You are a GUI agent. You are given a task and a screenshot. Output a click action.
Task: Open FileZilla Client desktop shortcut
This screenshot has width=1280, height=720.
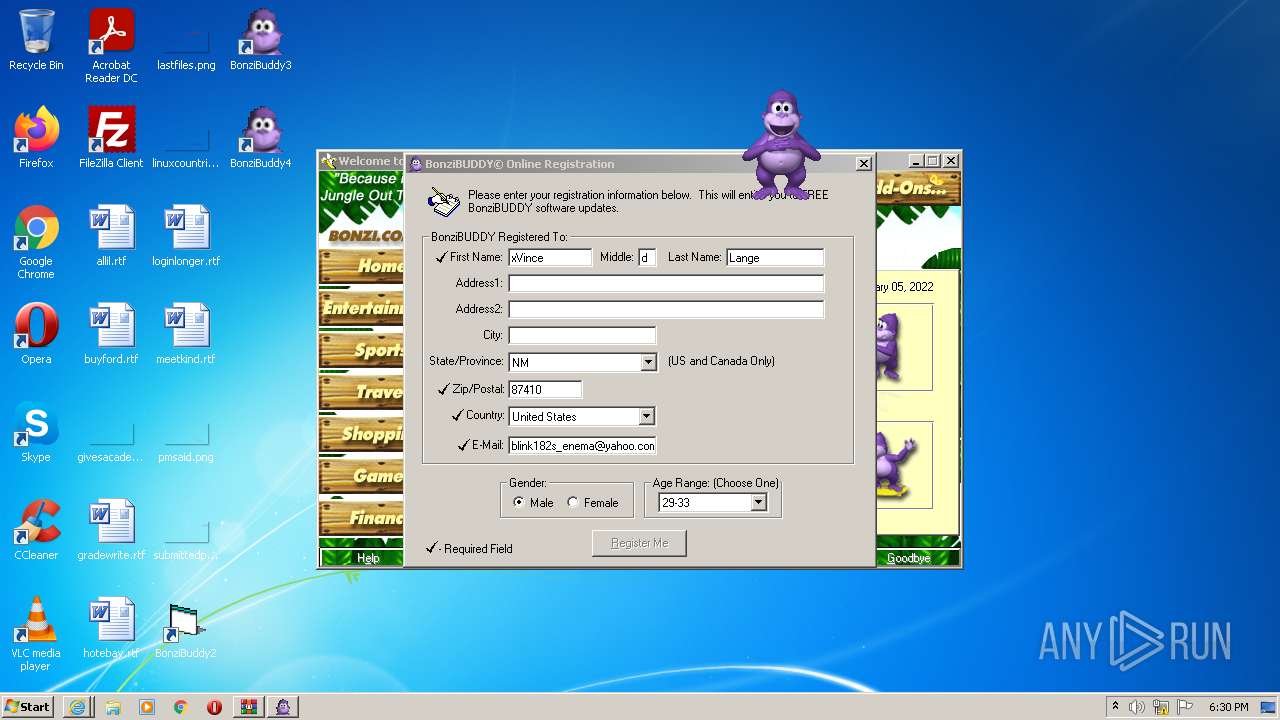[x=111, y=138]
